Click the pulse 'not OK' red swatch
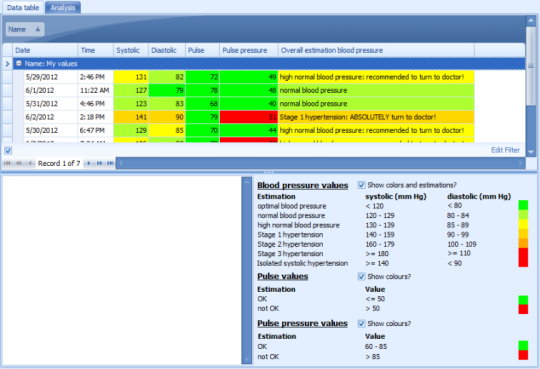The image size is (540, 369). tap(523, 309)
